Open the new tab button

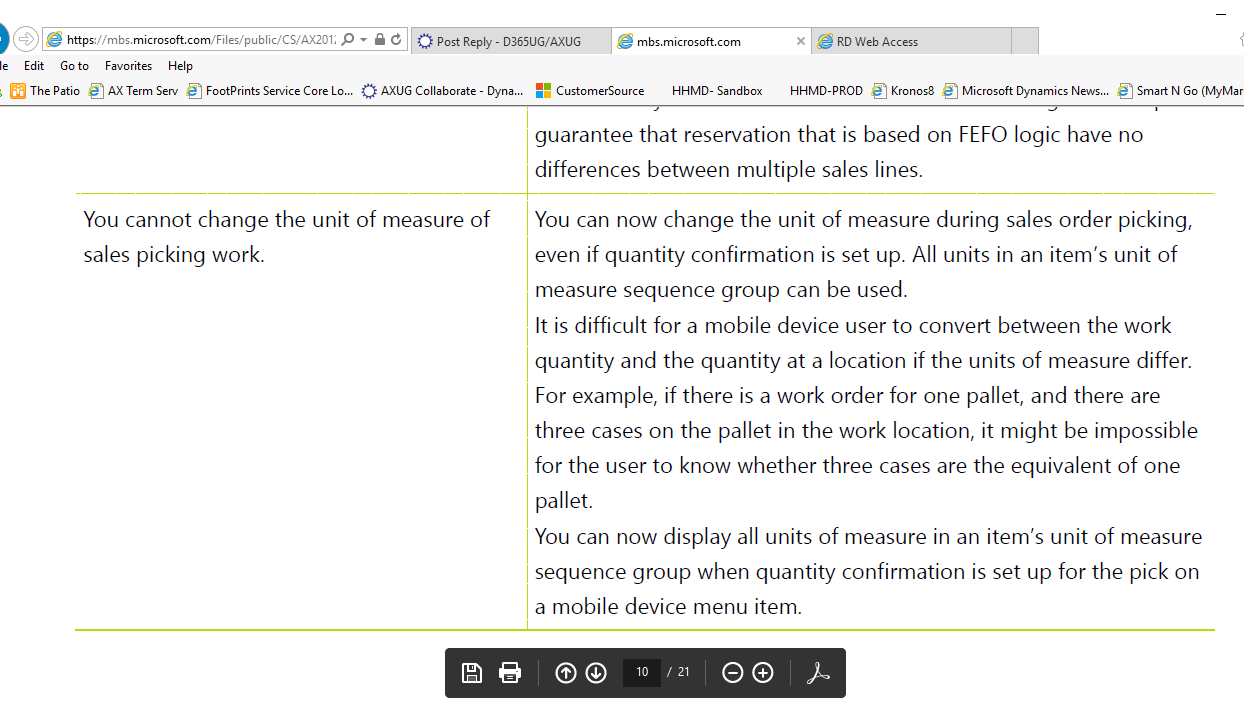[x=1025, y=41]
